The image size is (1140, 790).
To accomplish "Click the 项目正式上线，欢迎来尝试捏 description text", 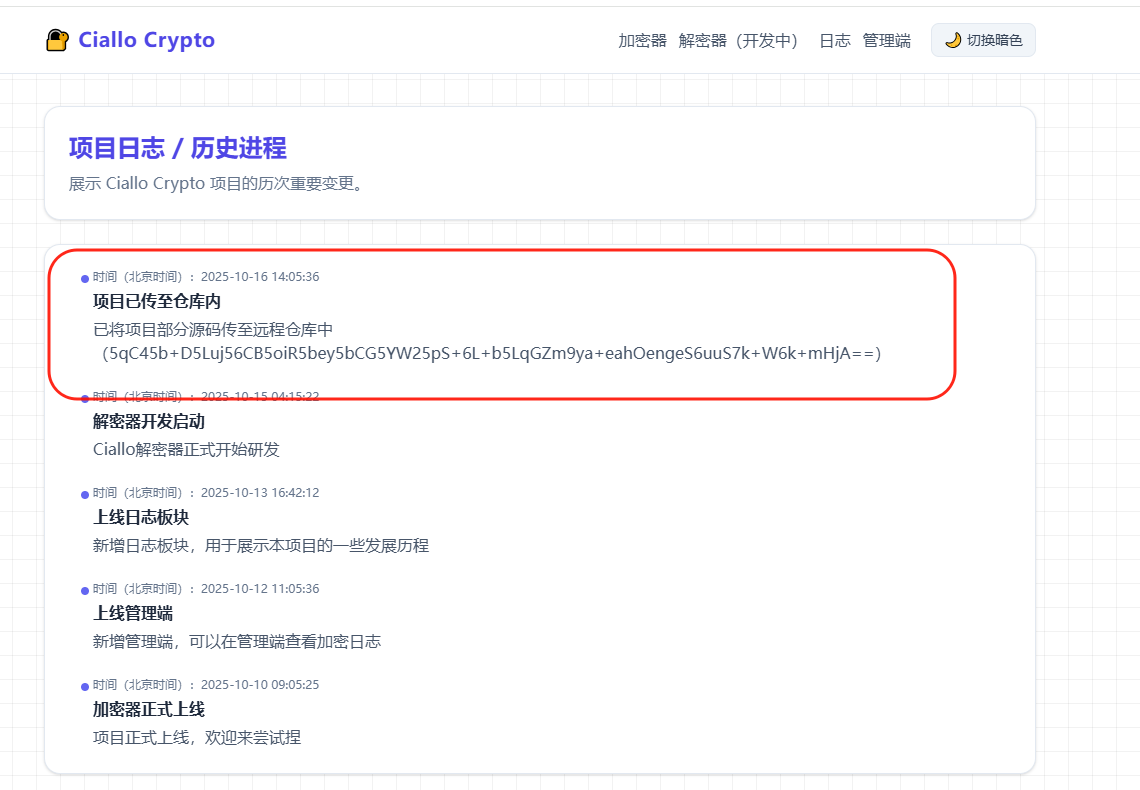I will coord(197,738).
